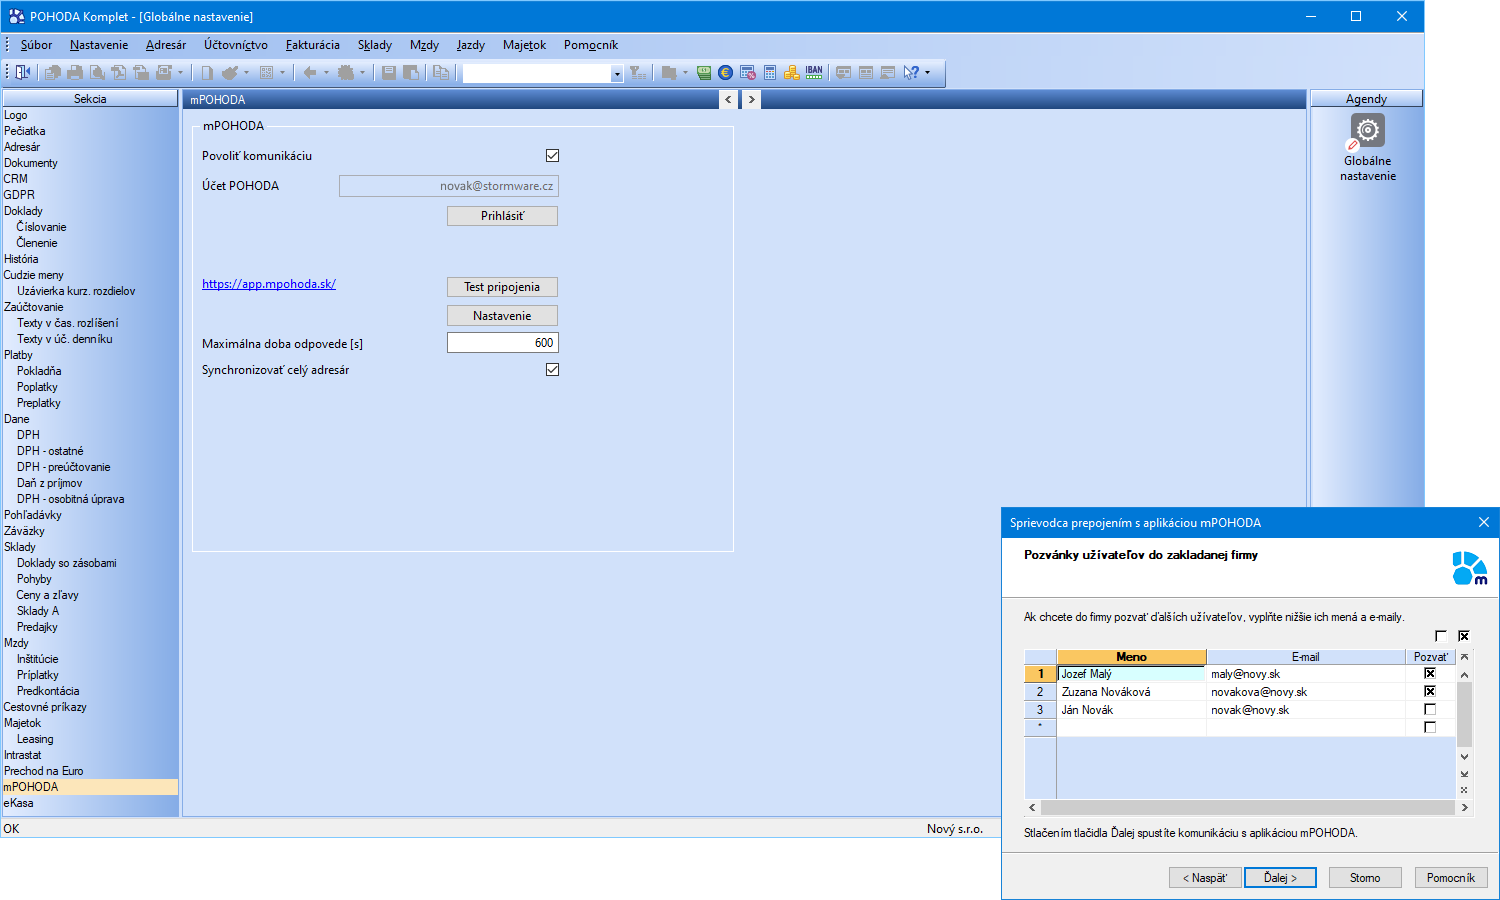1500x900 pixels.
Task: Open the Účtovníctvo menu
Action: click(236, 45)
